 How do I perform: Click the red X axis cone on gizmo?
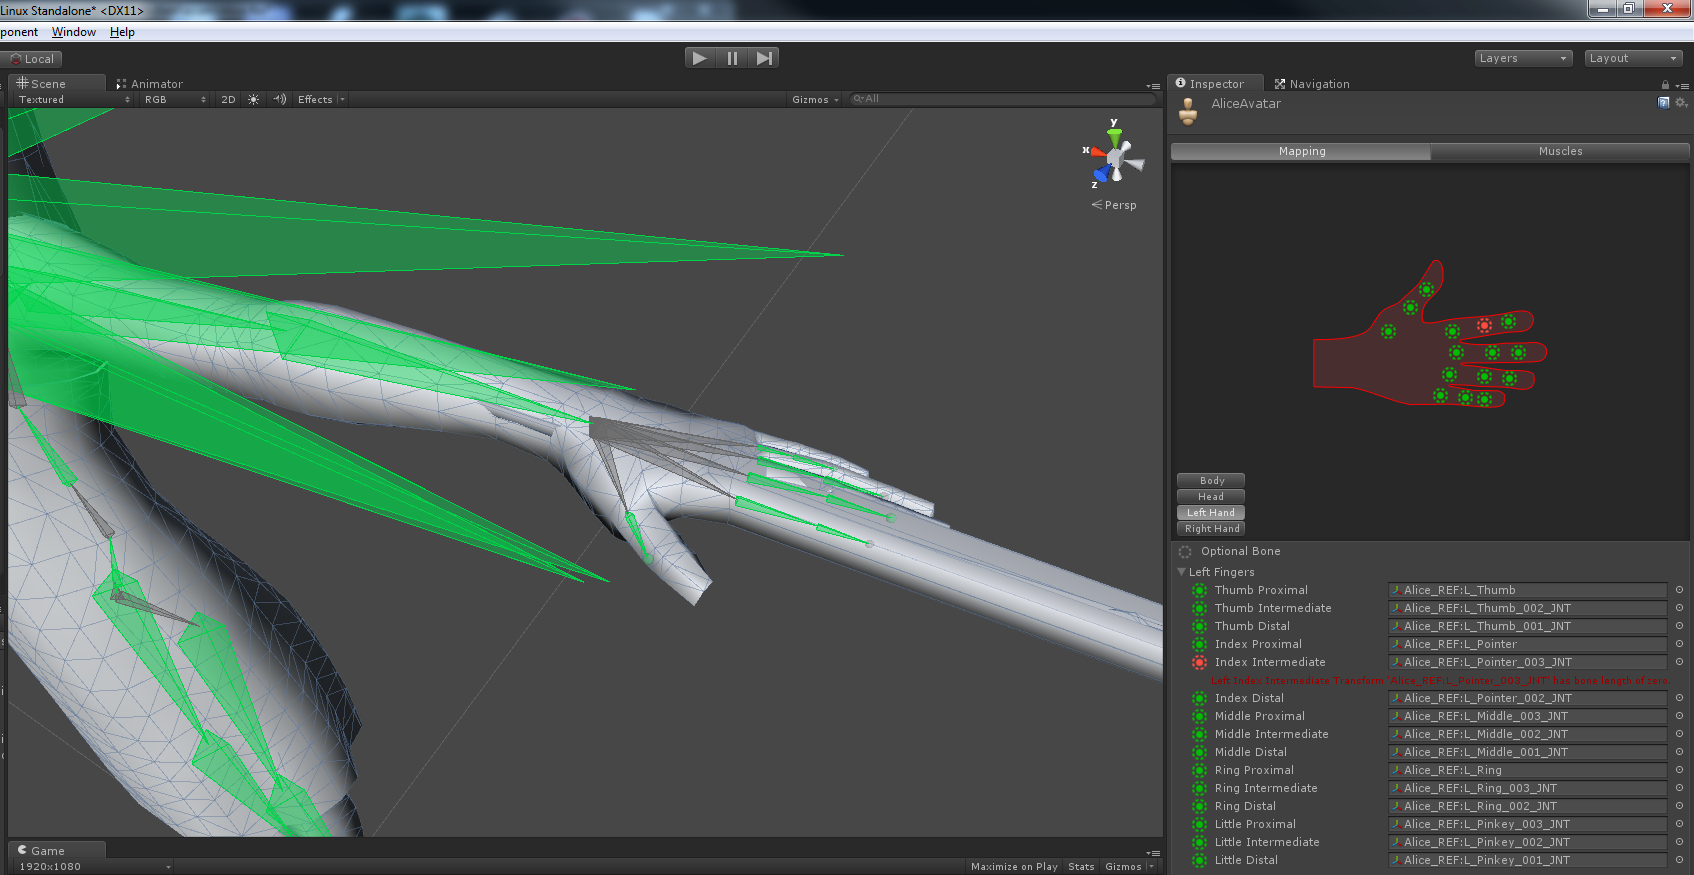point(1099,152)
